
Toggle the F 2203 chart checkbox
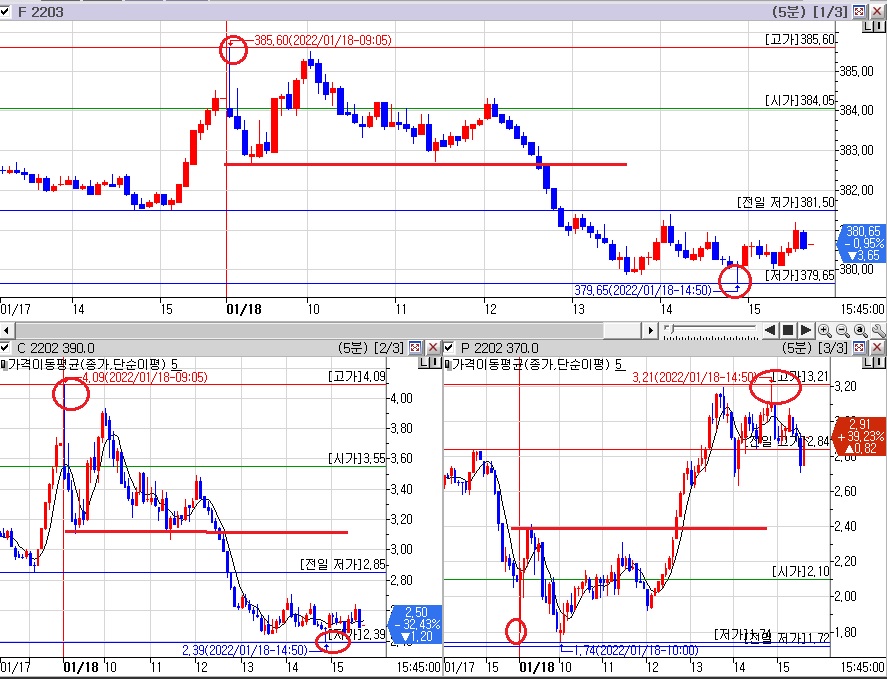click(x=5, y=11)
